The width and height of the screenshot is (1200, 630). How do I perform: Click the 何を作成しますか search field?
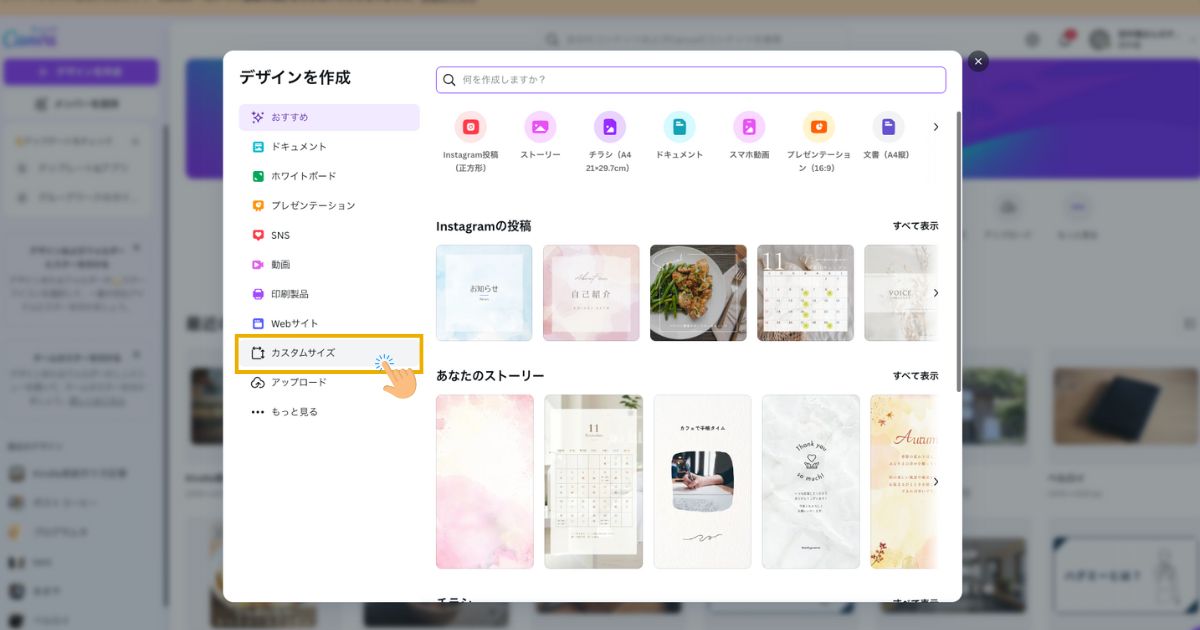[690, 78]
